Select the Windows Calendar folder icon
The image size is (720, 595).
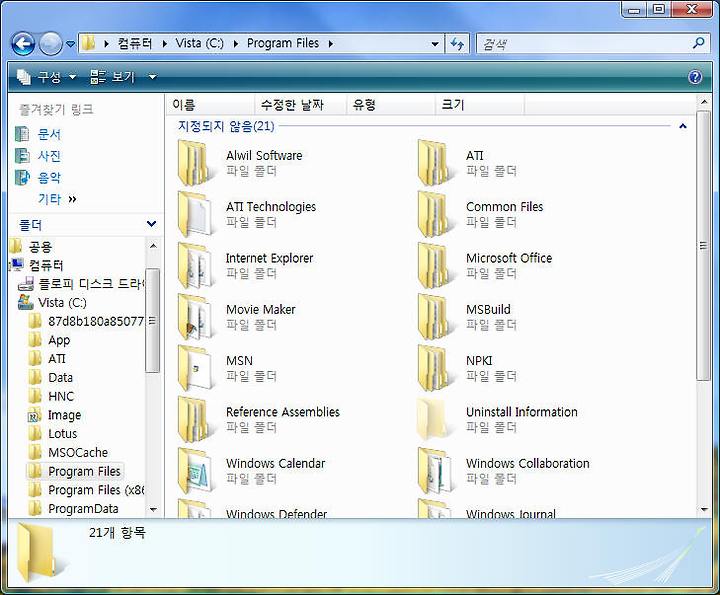coord(195,471)
